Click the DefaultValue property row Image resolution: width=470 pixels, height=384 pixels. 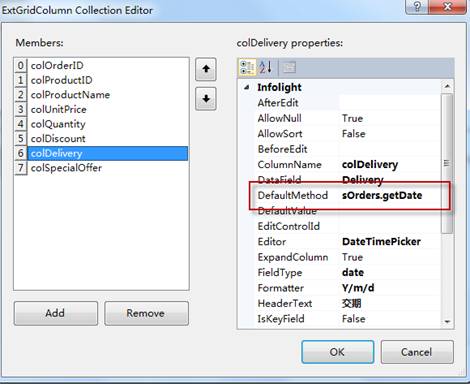(x=348, y=211)
